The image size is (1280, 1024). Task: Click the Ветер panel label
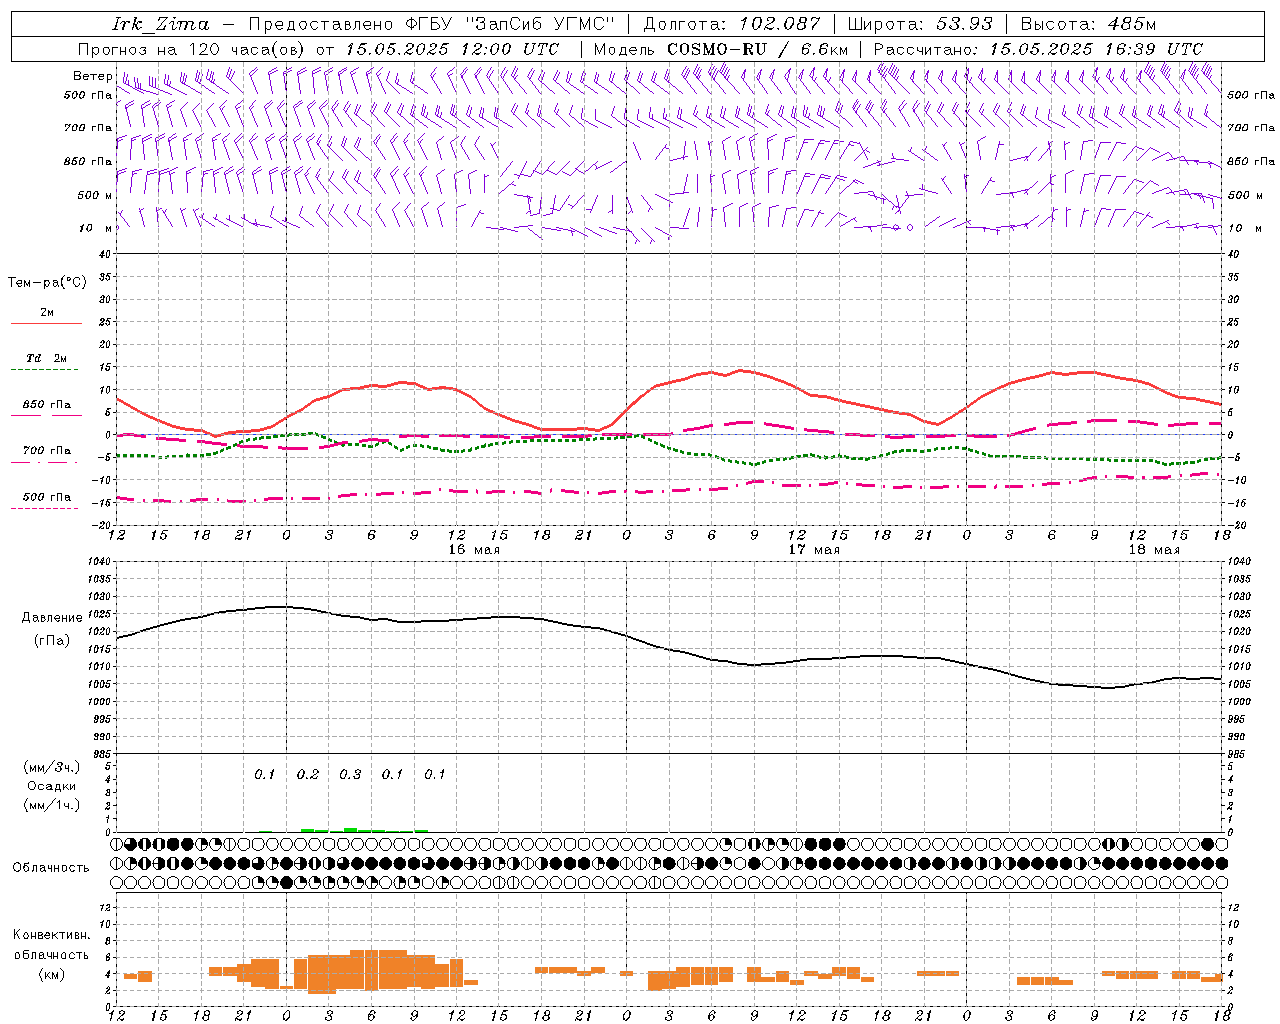click(92, 76)
